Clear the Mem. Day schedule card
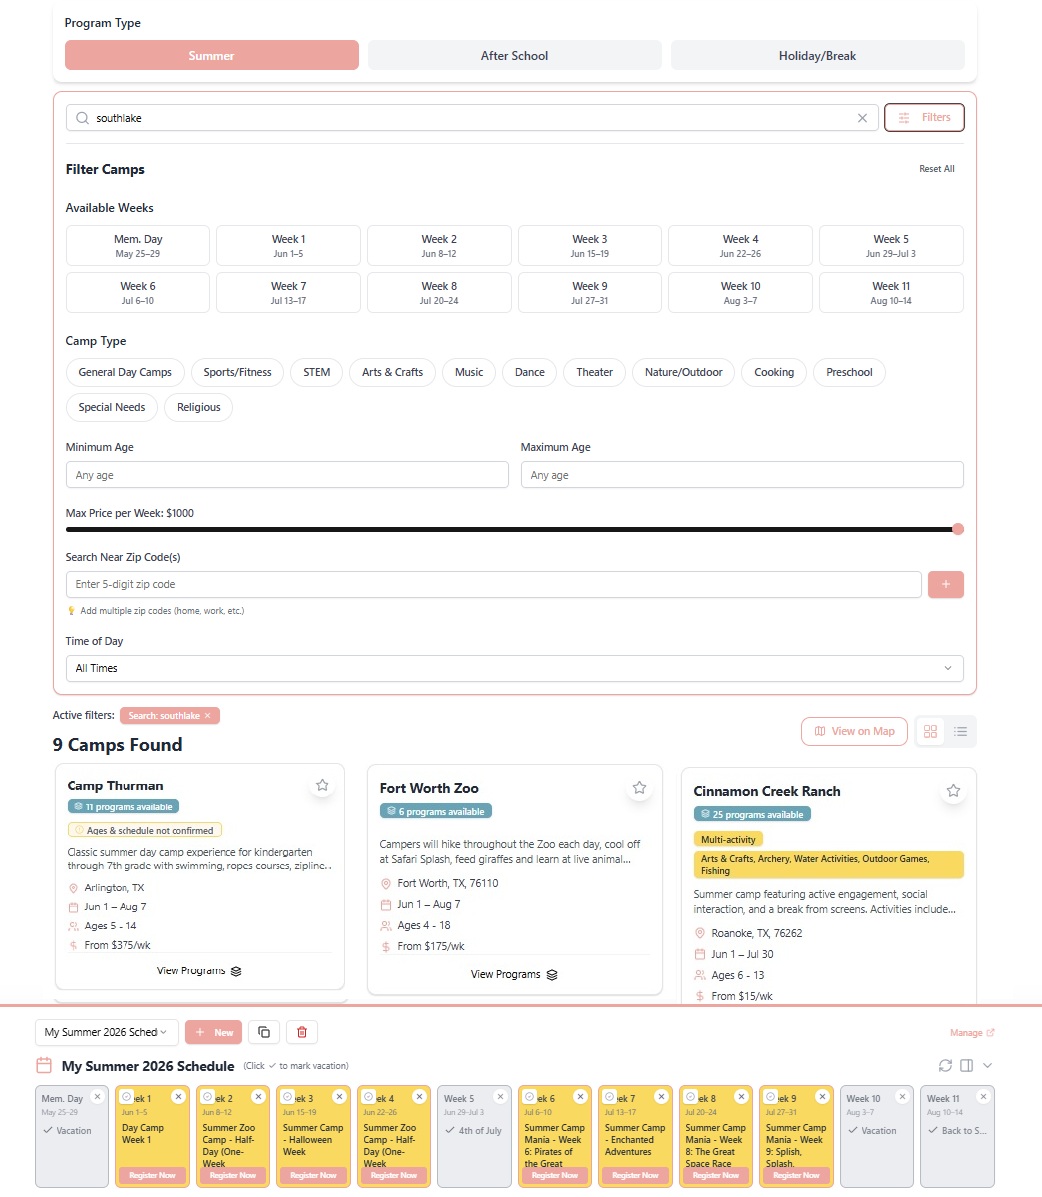 [x=97, y=1096]
